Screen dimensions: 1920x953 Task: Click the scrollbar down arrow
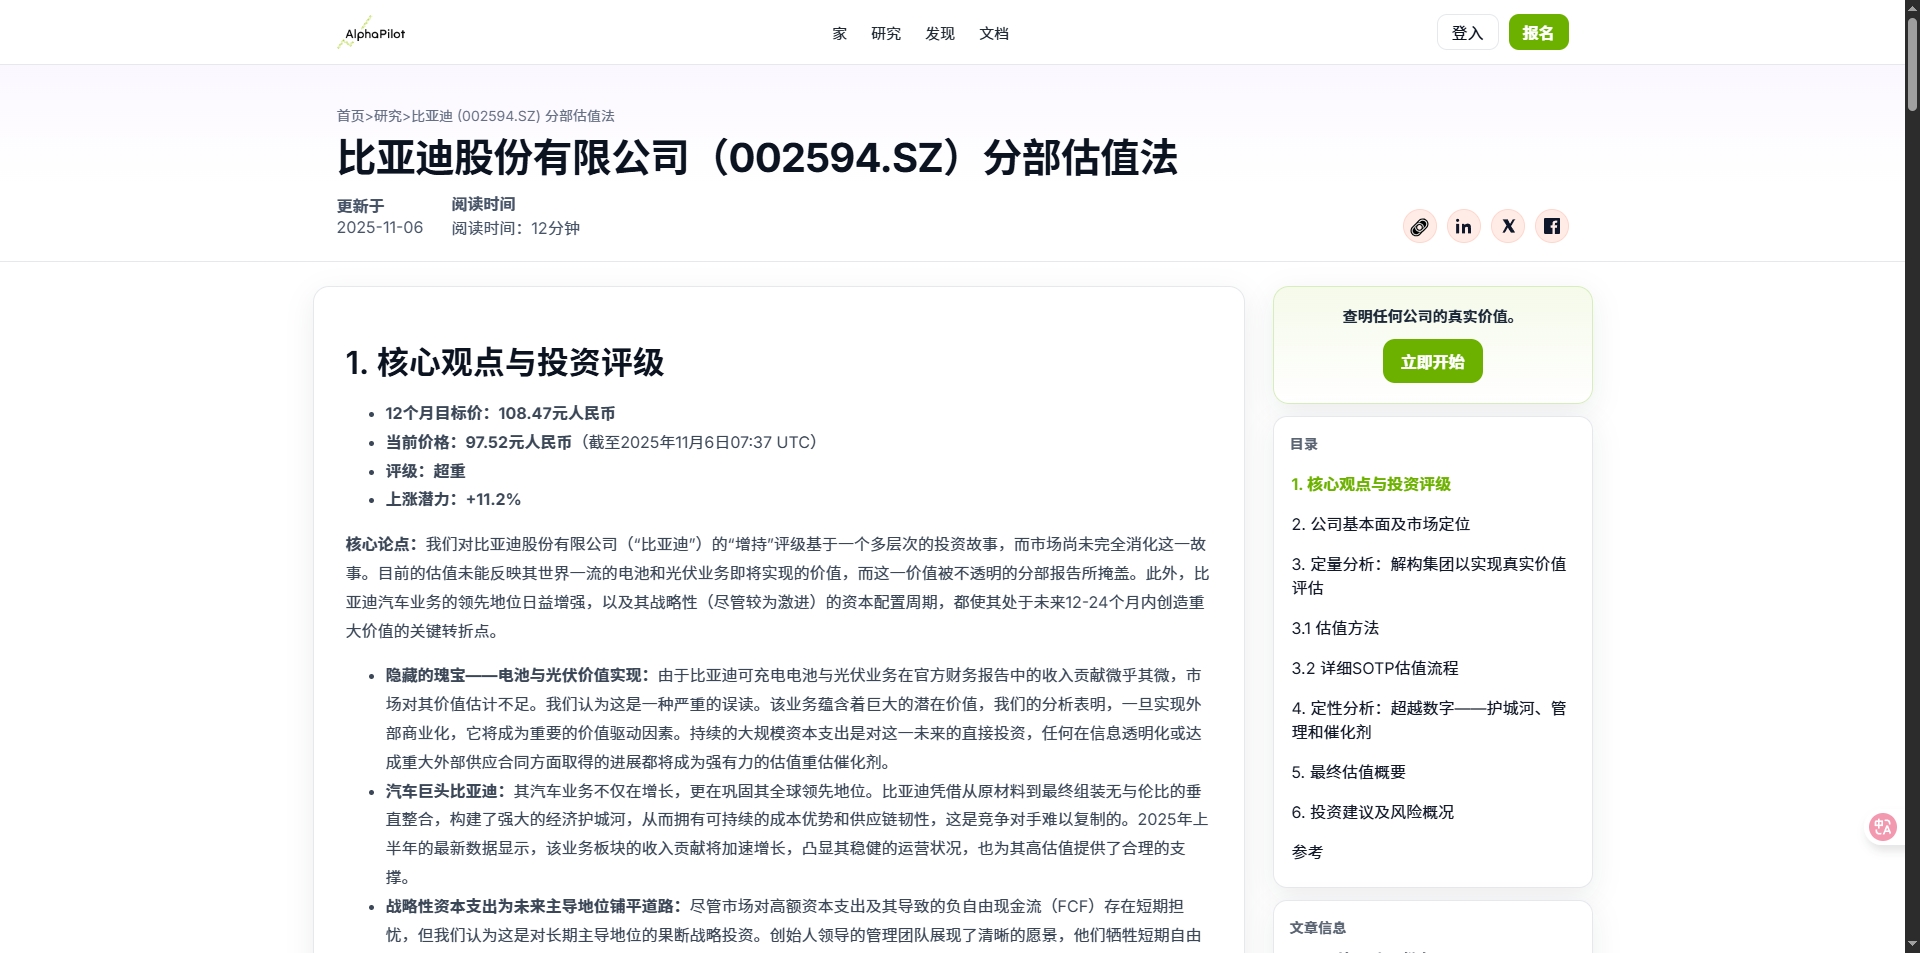pyautogui.click(x=1912, y=944)
